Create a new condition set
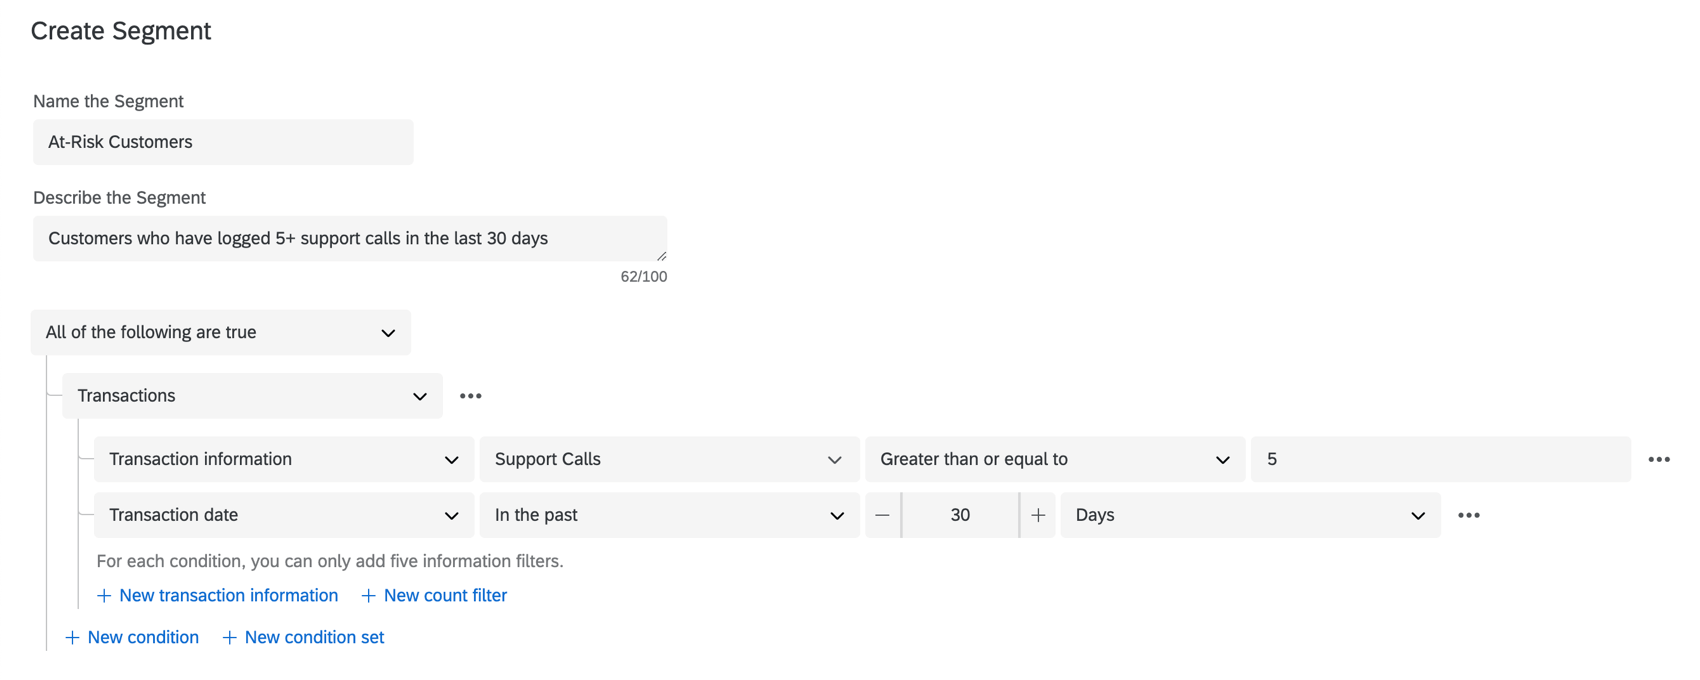 (x=302, y=637)
